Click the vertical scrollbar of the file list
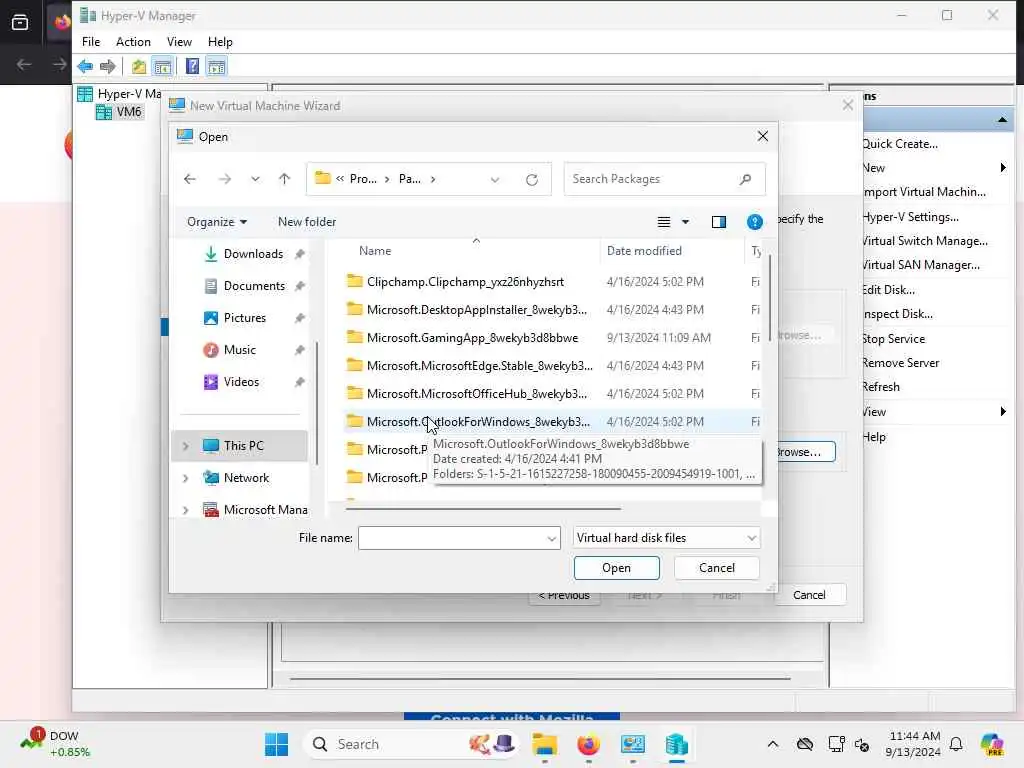The image size is (1024, 768). pyautogui.click(x=771, y=297)
